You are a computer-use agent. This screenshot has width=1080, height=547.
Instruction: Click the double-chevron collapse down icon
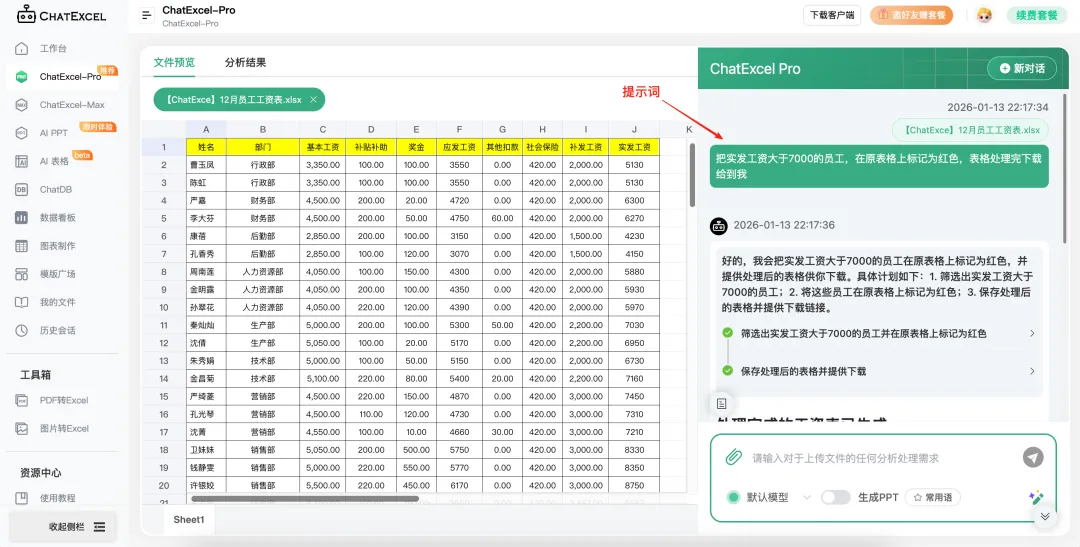(x=1045, y=516)
